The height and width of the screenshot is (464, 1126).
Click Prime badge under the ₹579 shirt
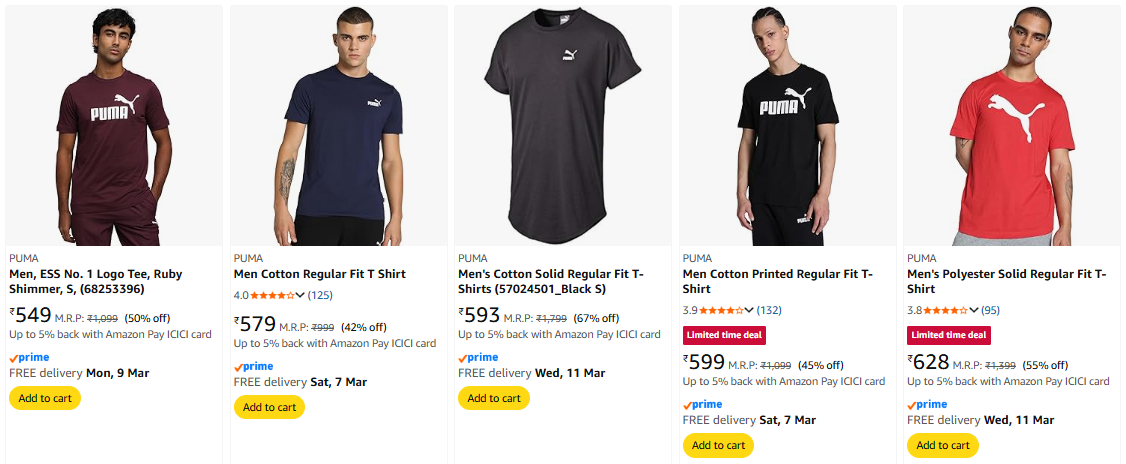point(254,366)
